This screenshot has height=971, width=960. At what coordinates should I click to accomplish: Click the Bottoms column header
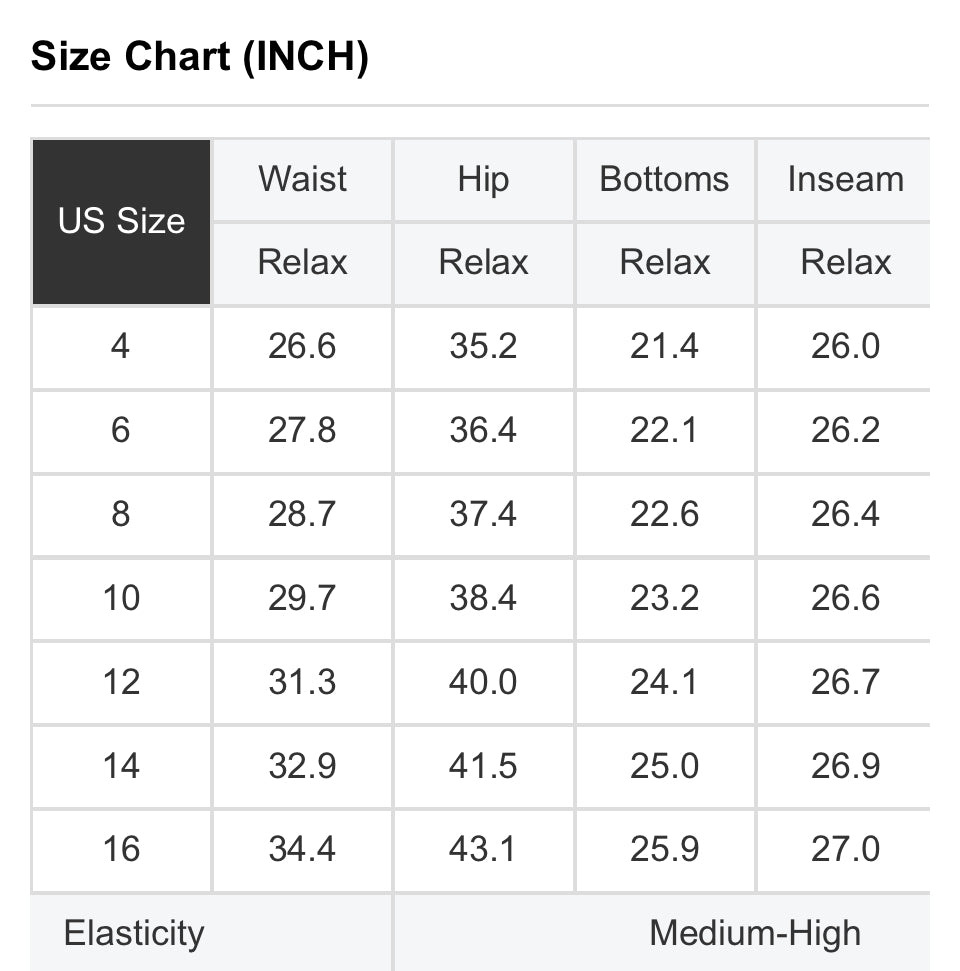(x=664, y=180)
